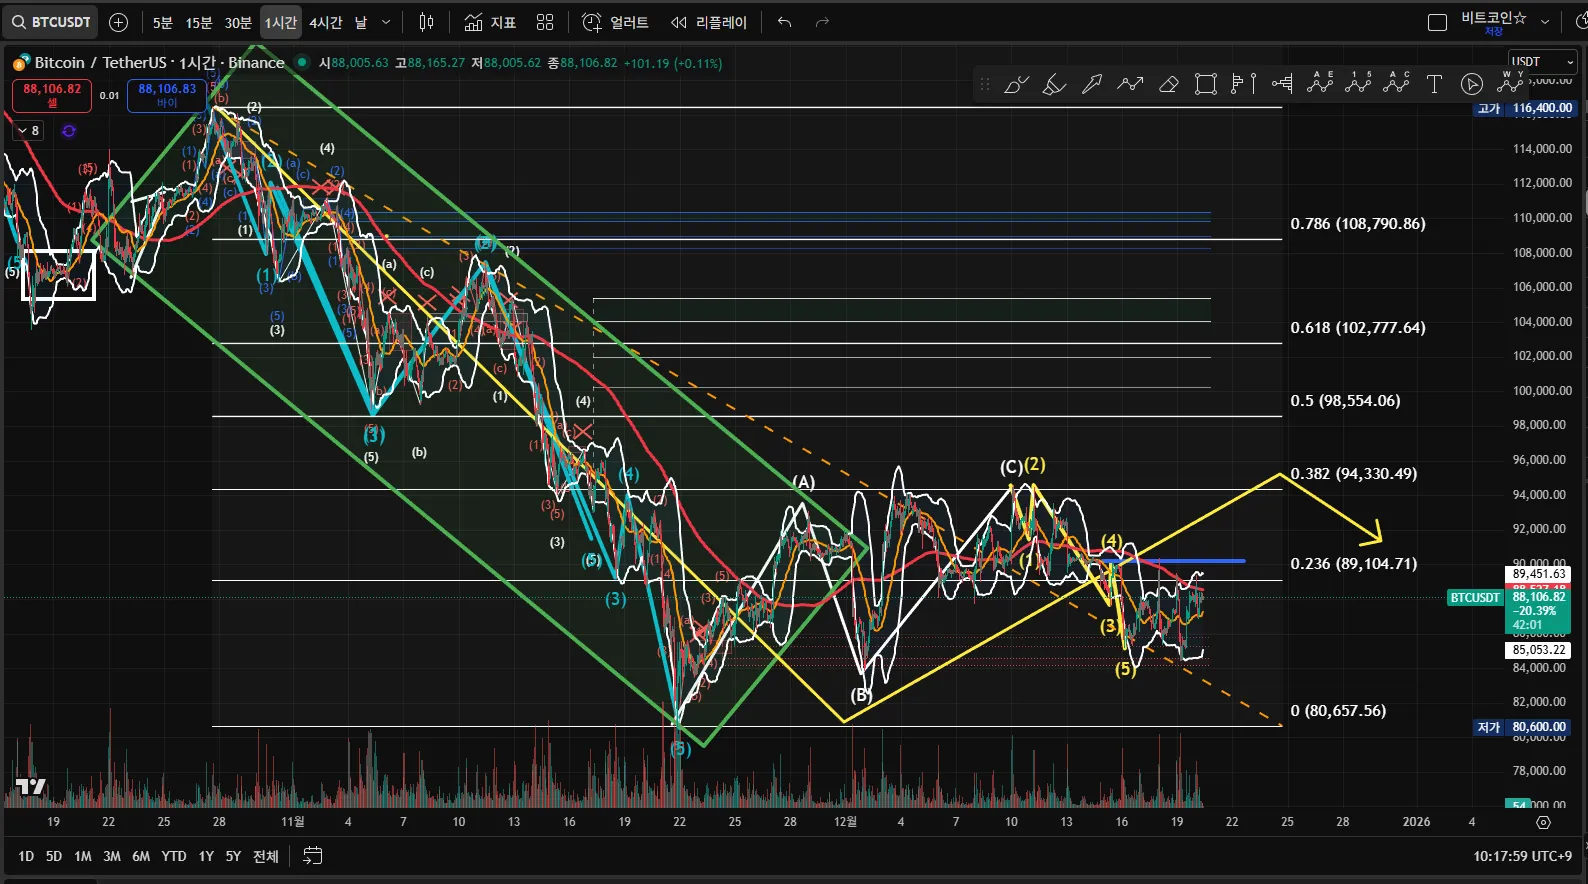Pick the Highlighter tool
Viewport: 1588px width, 884px height.
click(x=1054, y=85)
